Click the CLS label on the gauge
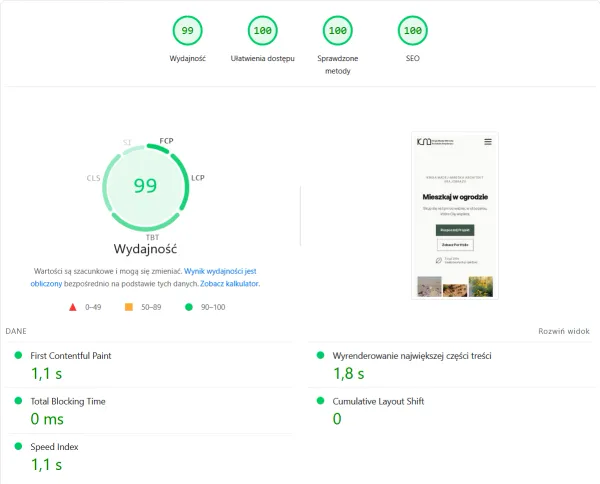Viewport: 600px width, 484px height. pos(93,178)
